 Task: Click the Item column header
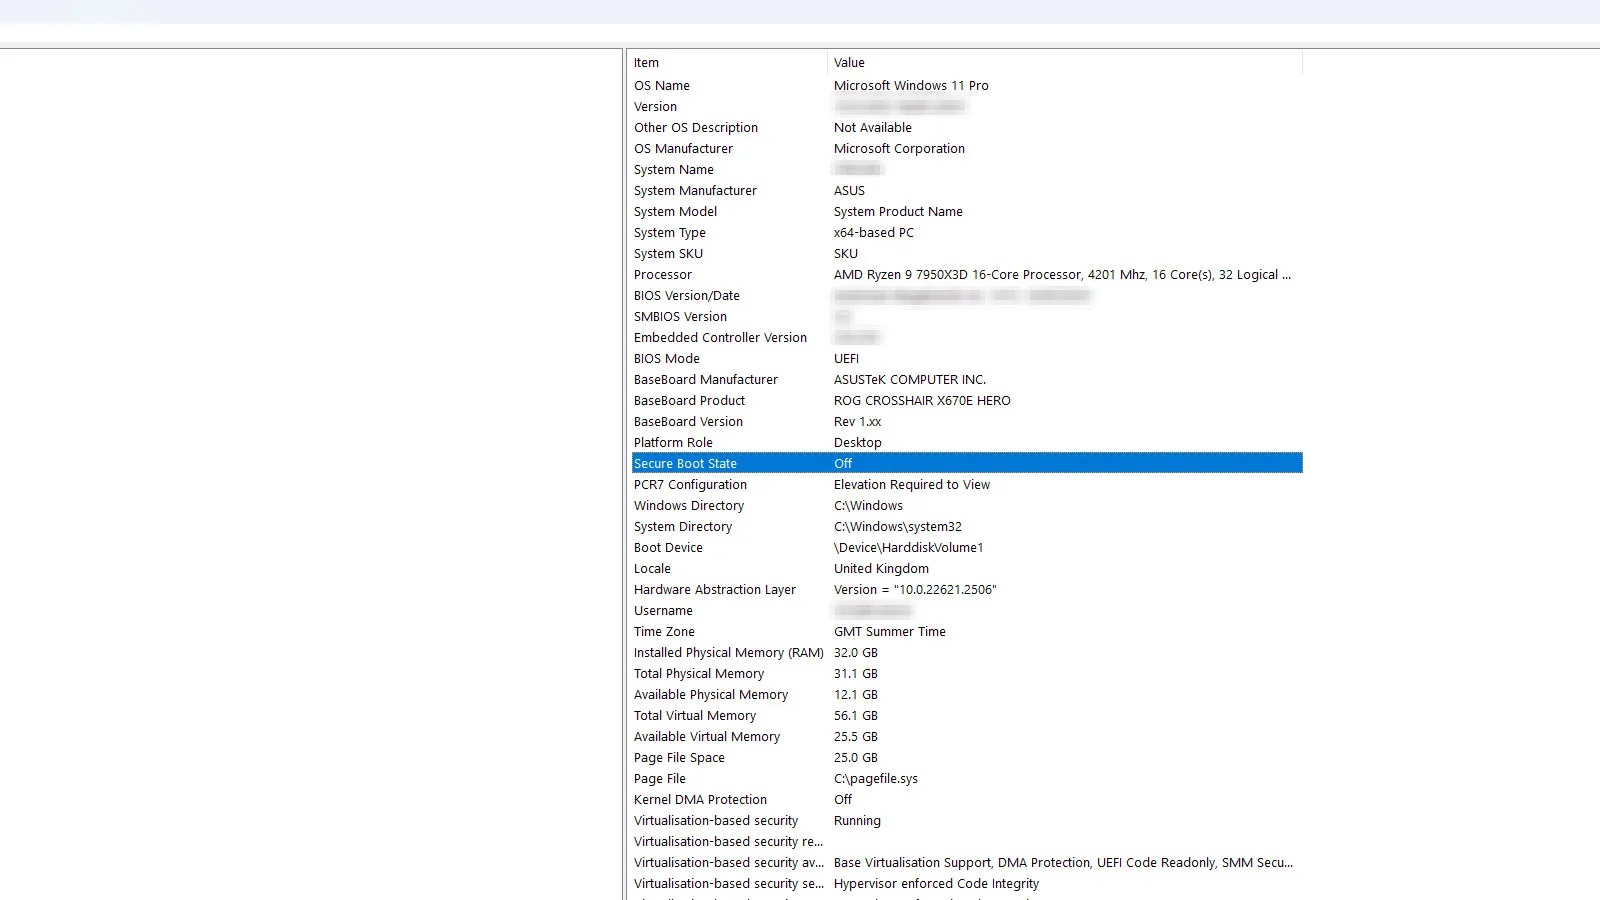tap(729, 62)
